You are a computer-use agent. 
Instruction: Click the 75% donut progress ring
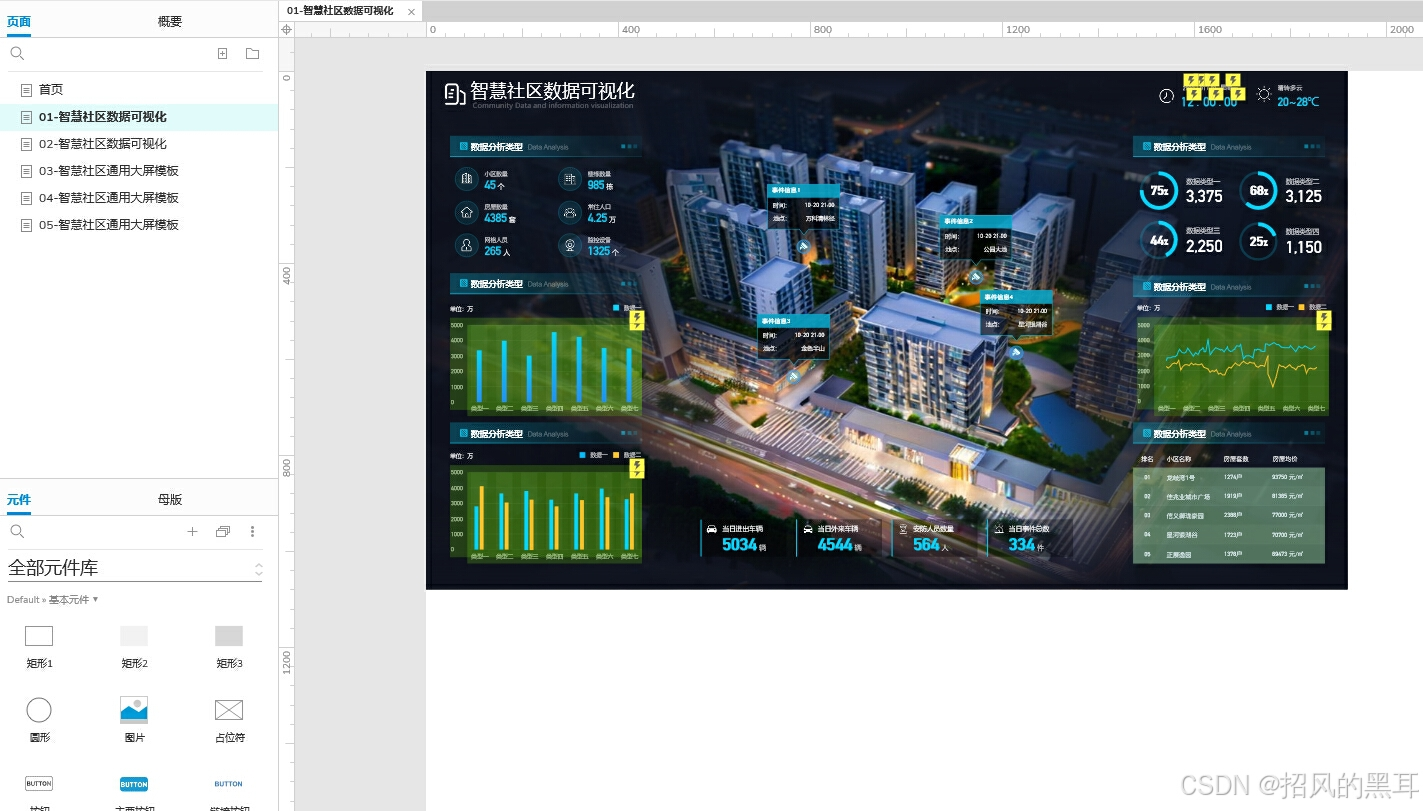pyautogui.click(x=1159, y=191)
